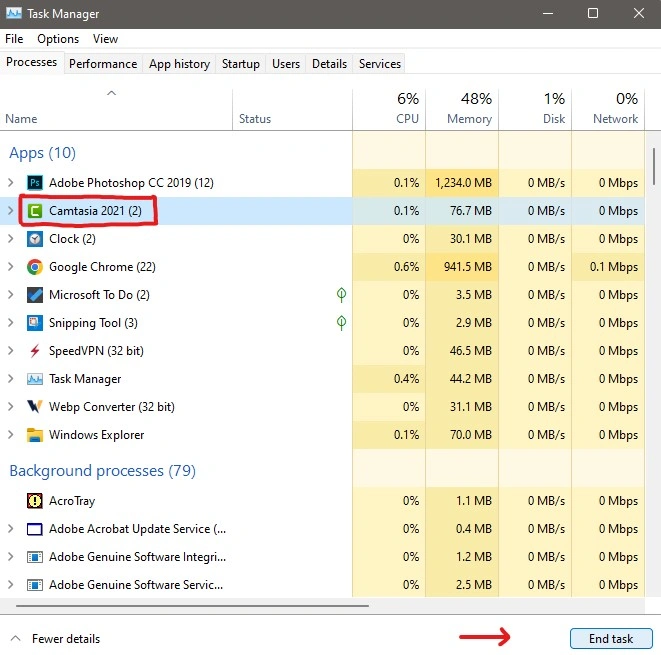661x655 pixels.
Task: Switch to the Performance tab
Action: point(103,64)
